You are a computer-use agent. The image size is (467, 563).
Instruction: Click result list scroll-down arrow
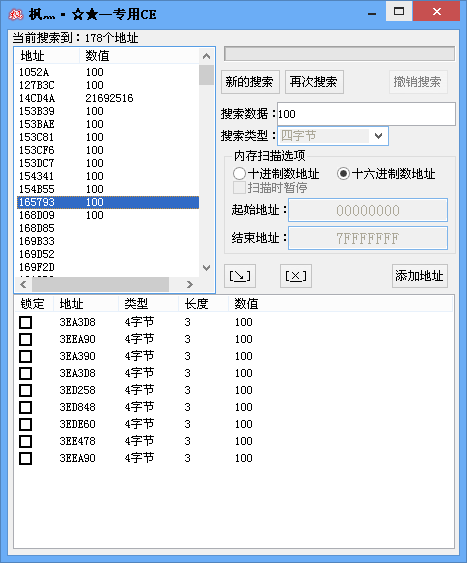click(206, 268)
